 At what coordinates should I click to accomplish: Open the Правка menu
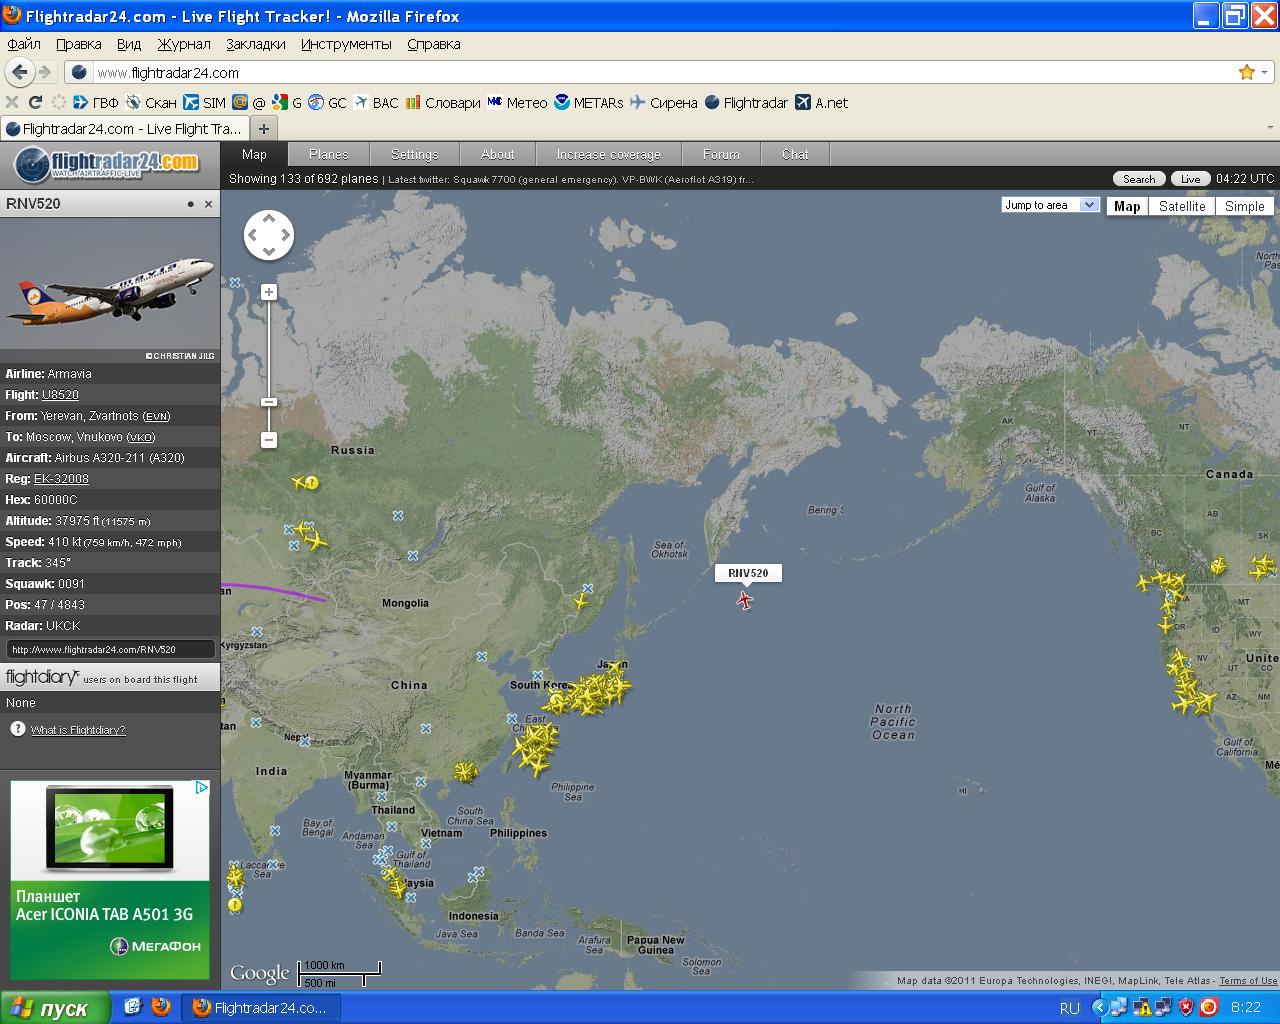79,44
